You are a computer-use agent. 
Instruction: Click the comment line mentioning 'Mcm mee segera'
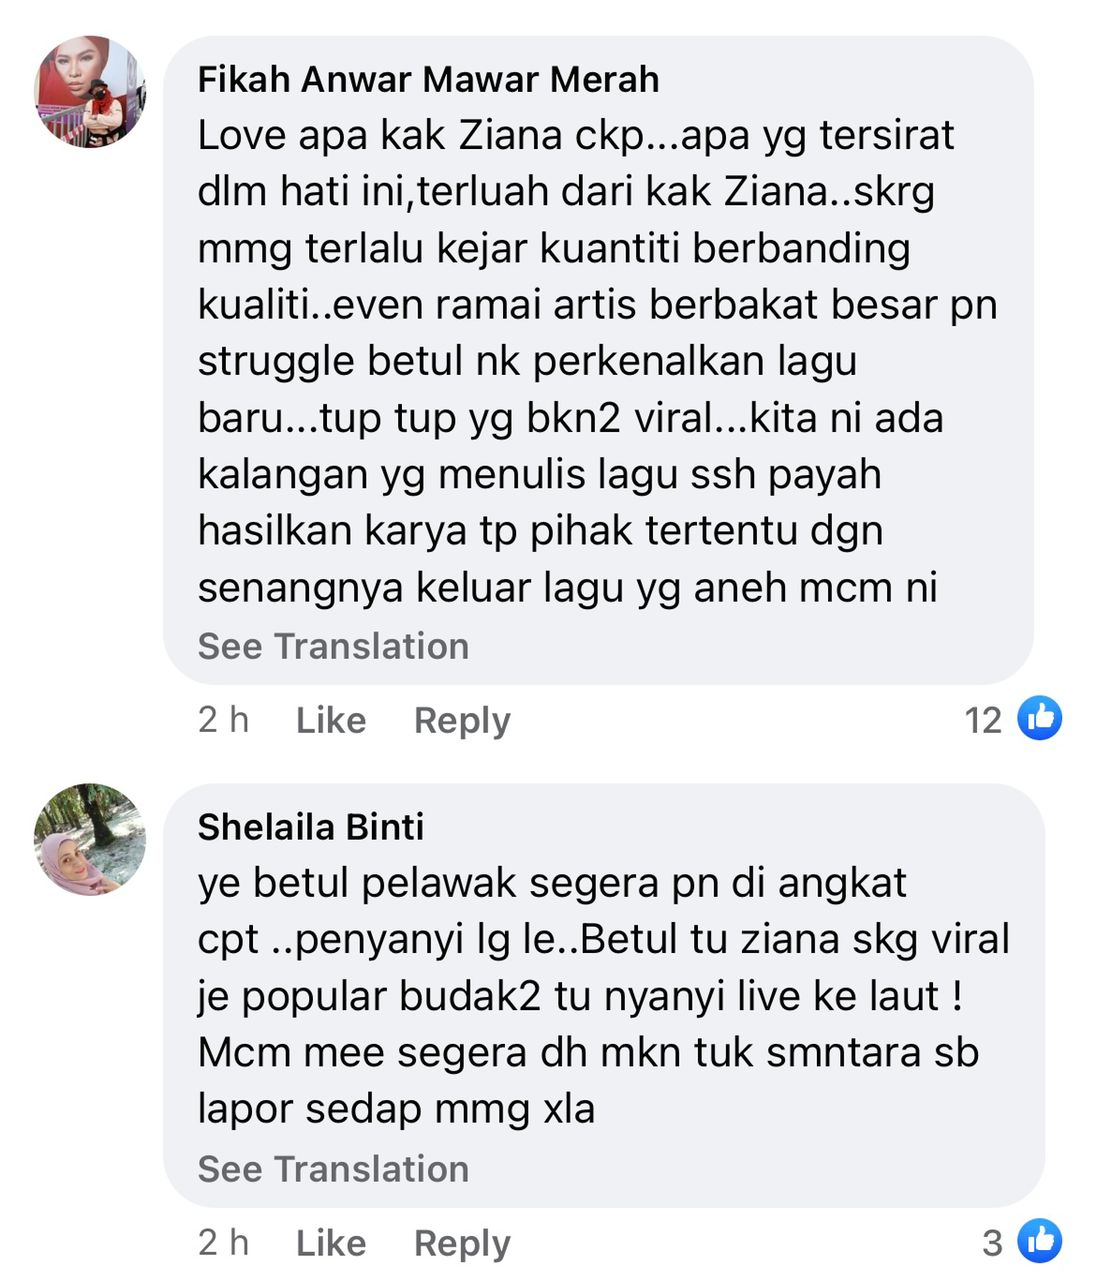tap(588, 1052)
